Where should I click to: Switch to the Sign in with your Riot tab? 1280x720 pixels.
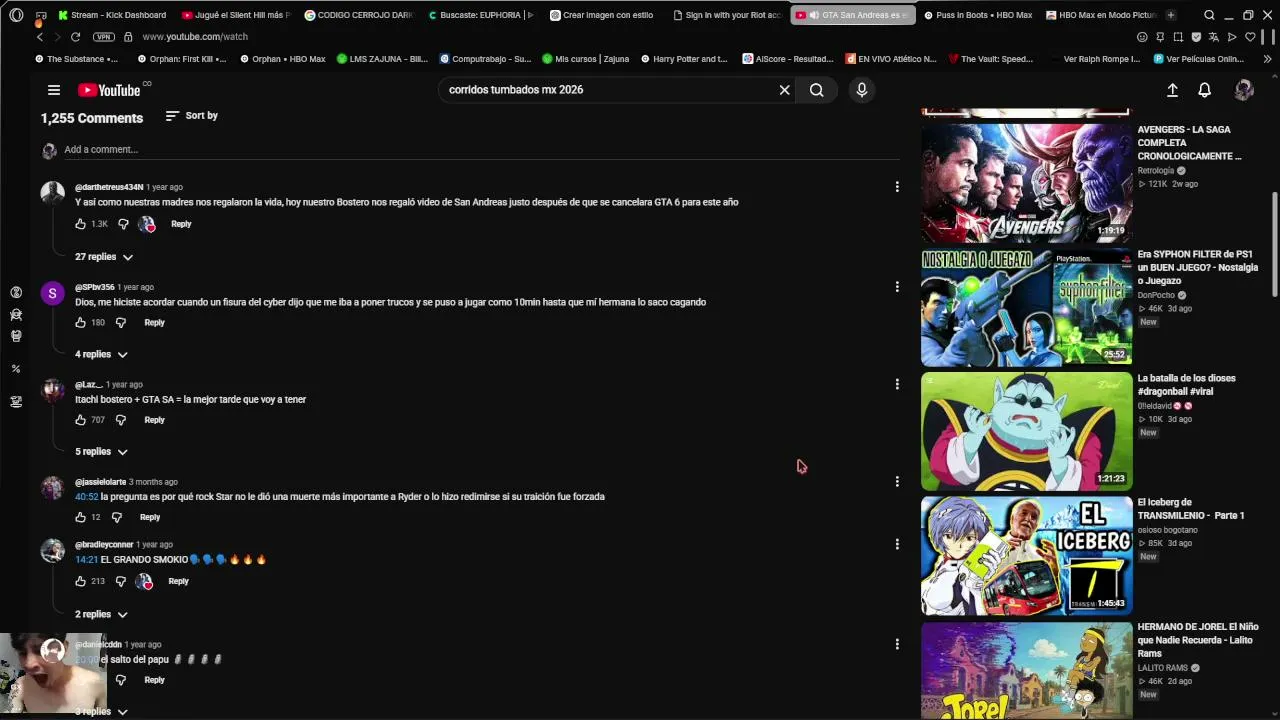(727, 15)
